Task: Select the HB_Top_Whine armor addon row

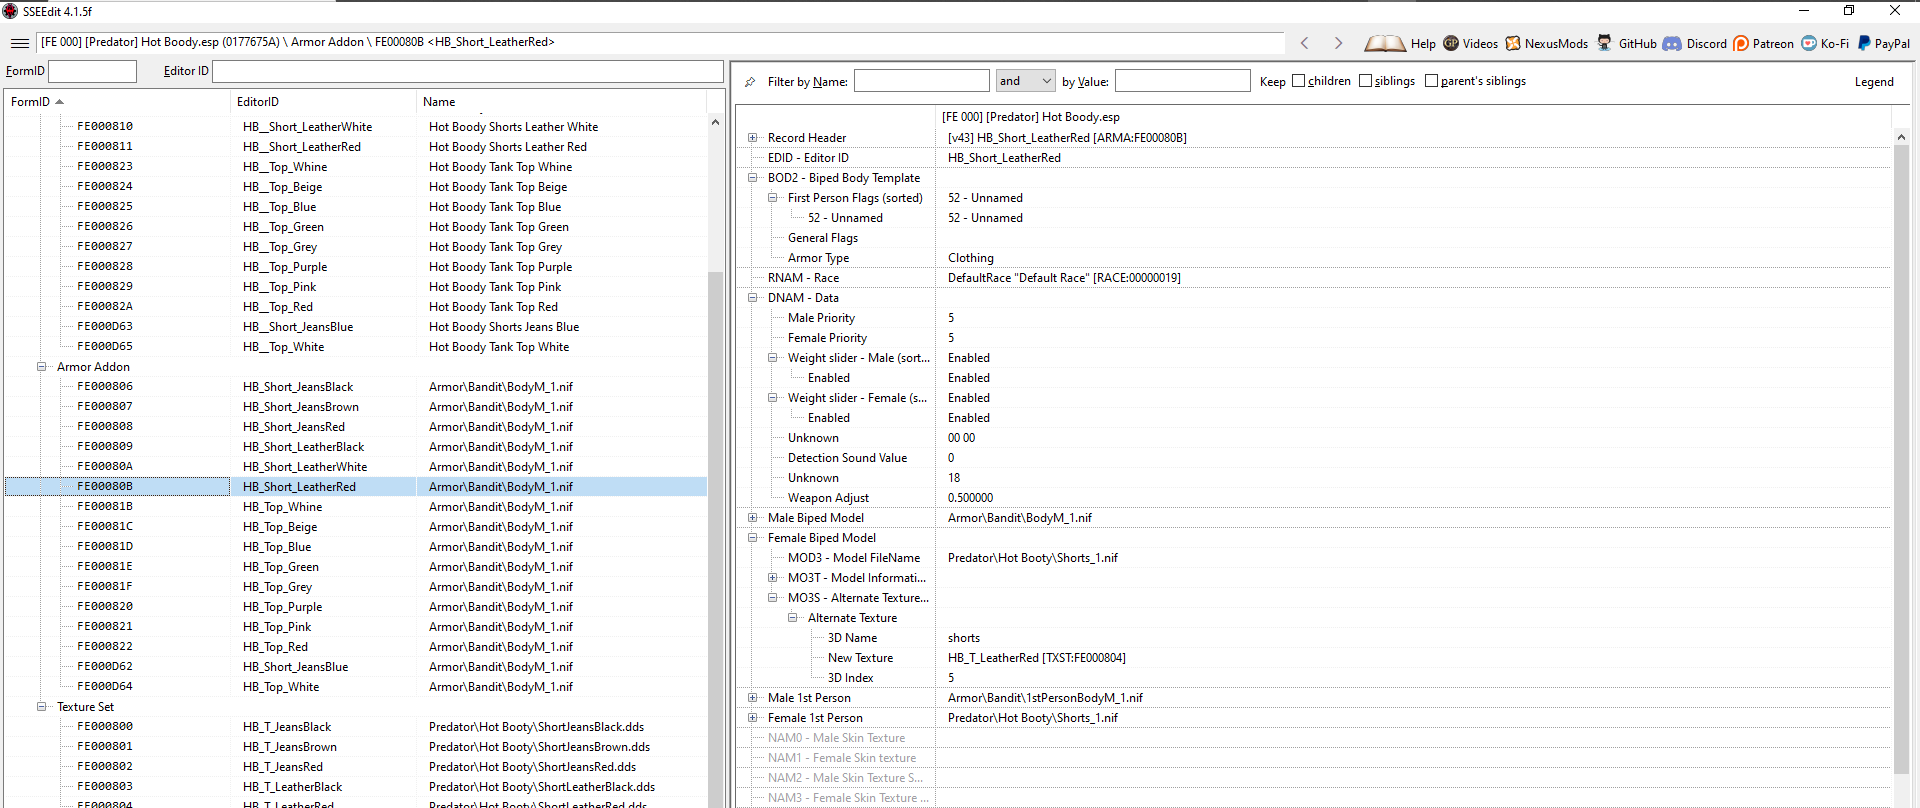Action: point(355,507)
